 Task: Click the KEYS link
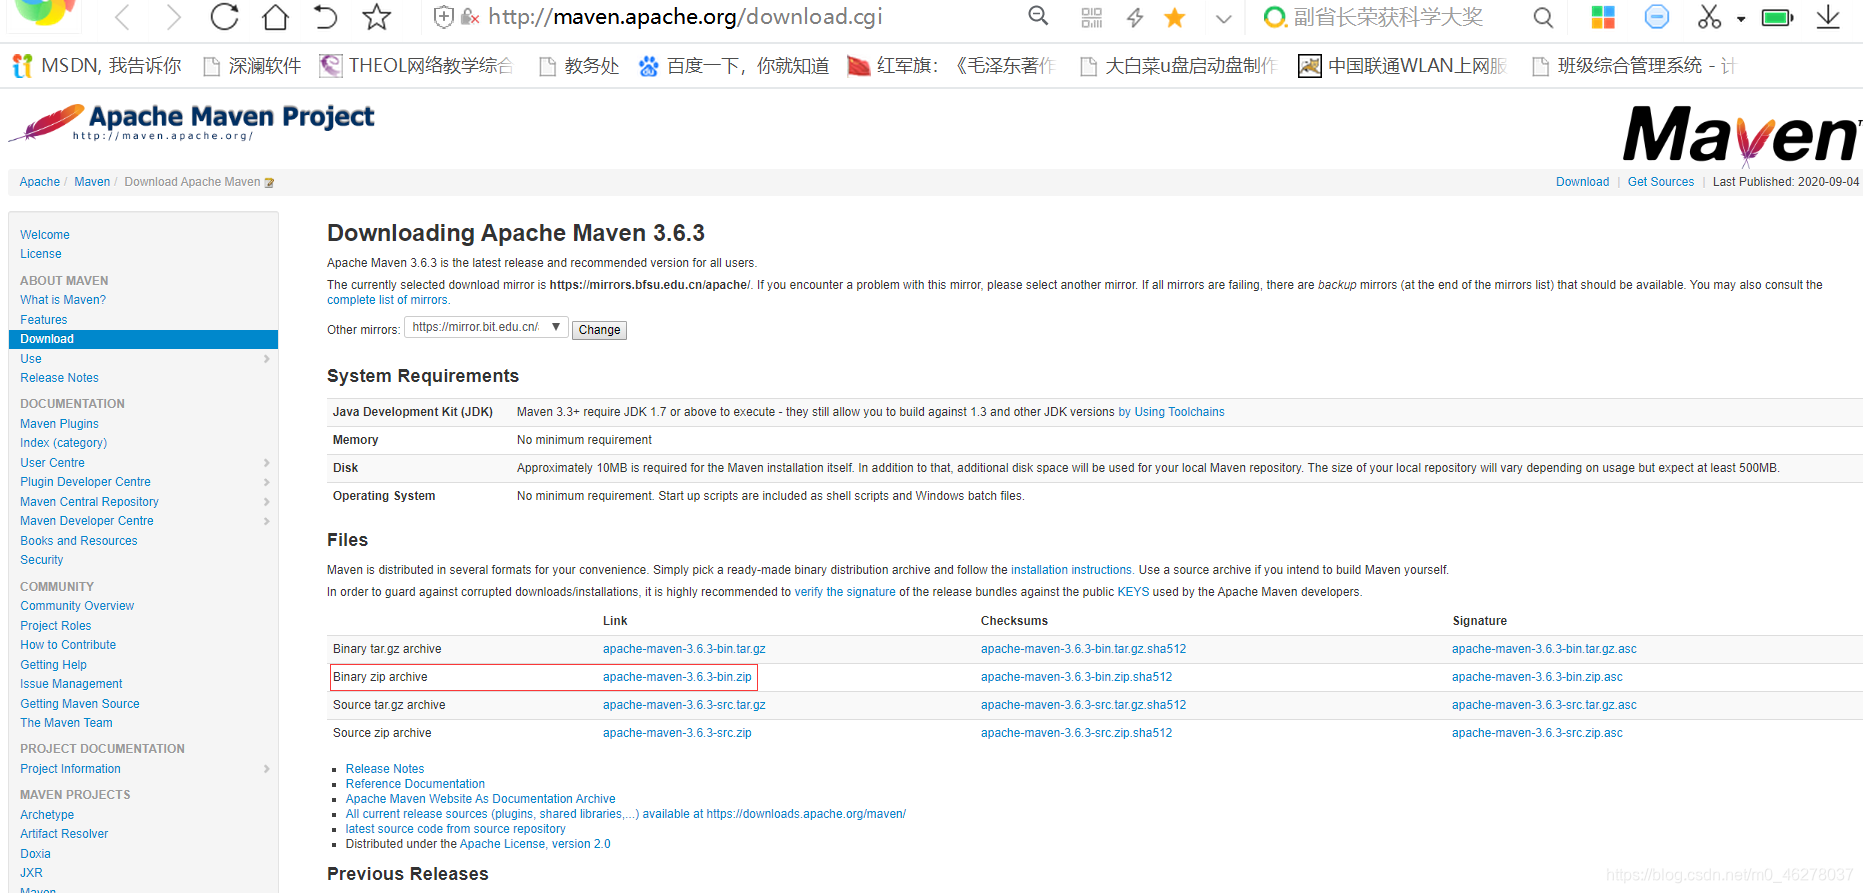click(1133, 592)
